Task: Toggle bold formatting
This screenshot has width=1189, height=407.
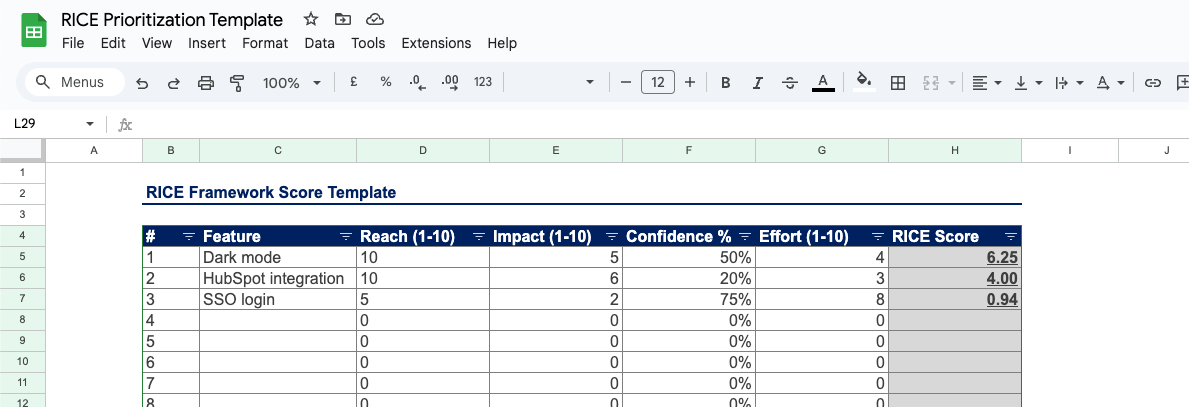Action: pos(726,83)
